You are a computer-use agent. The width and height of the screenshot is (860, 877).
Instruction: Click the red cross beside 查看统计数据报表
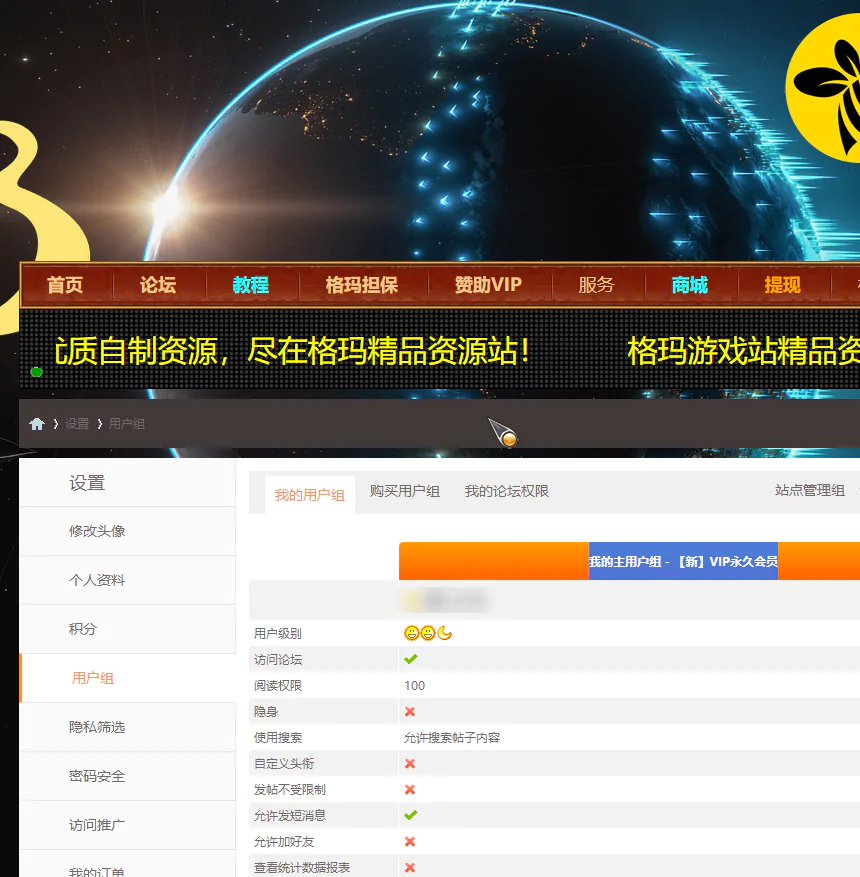(x=410, y=867)
